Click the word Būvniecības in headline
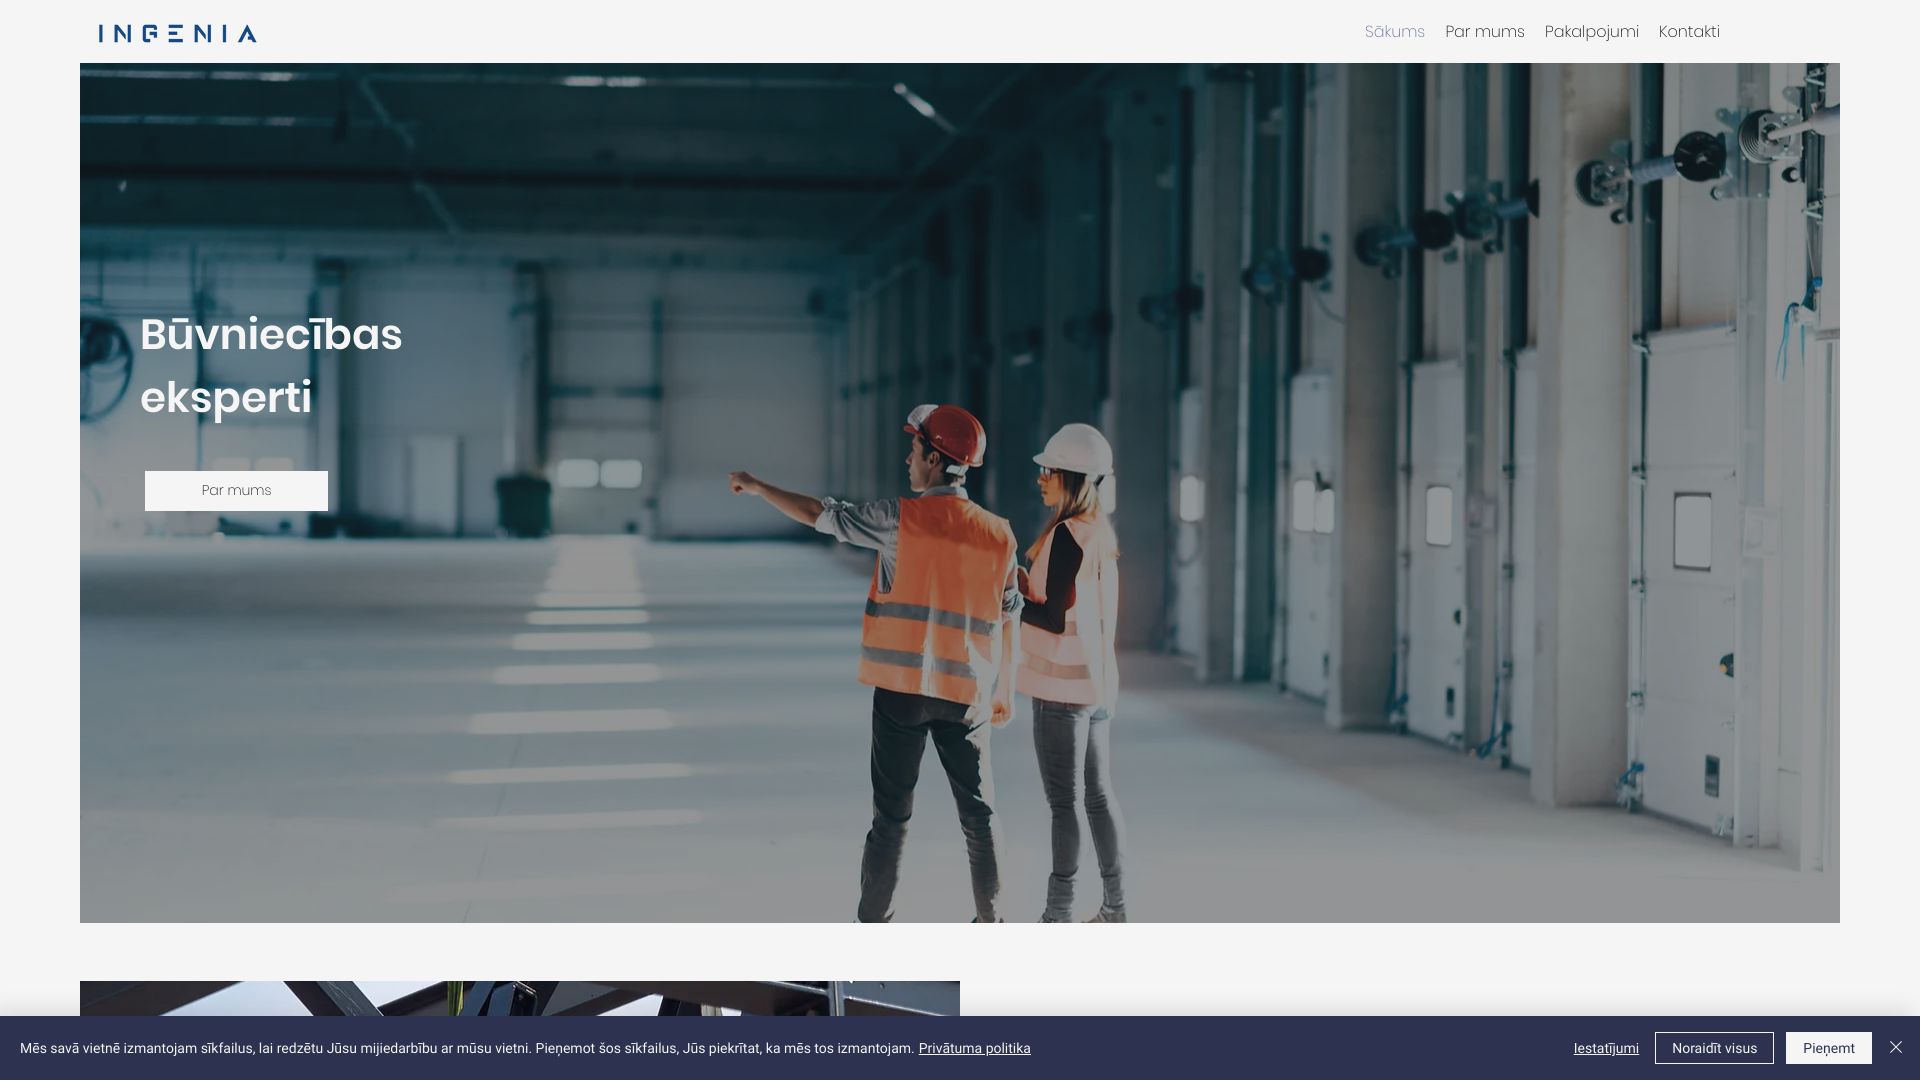 coord(271,335)
